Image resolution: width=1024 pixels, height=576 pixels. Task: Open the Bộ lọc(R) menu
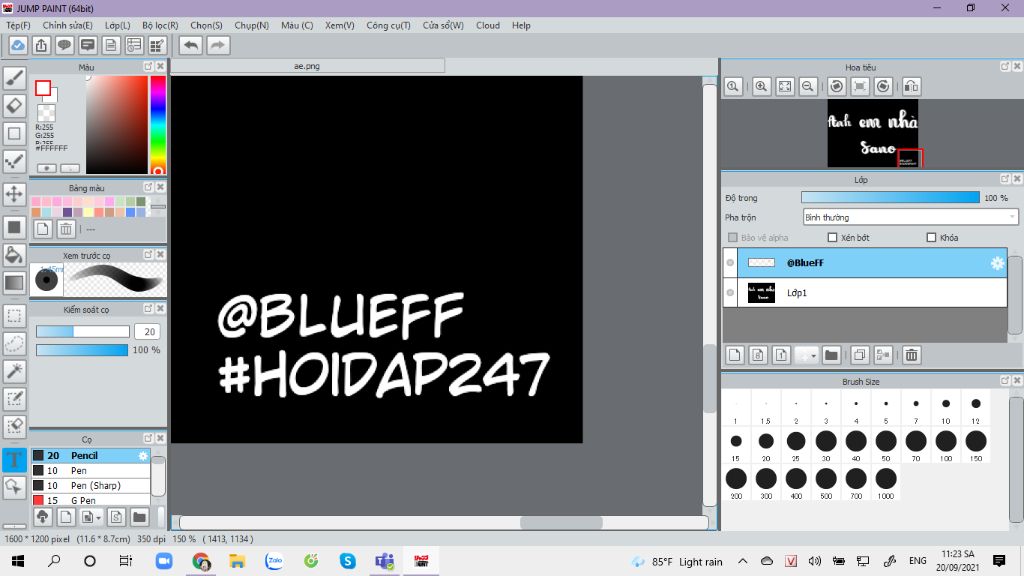160,25
